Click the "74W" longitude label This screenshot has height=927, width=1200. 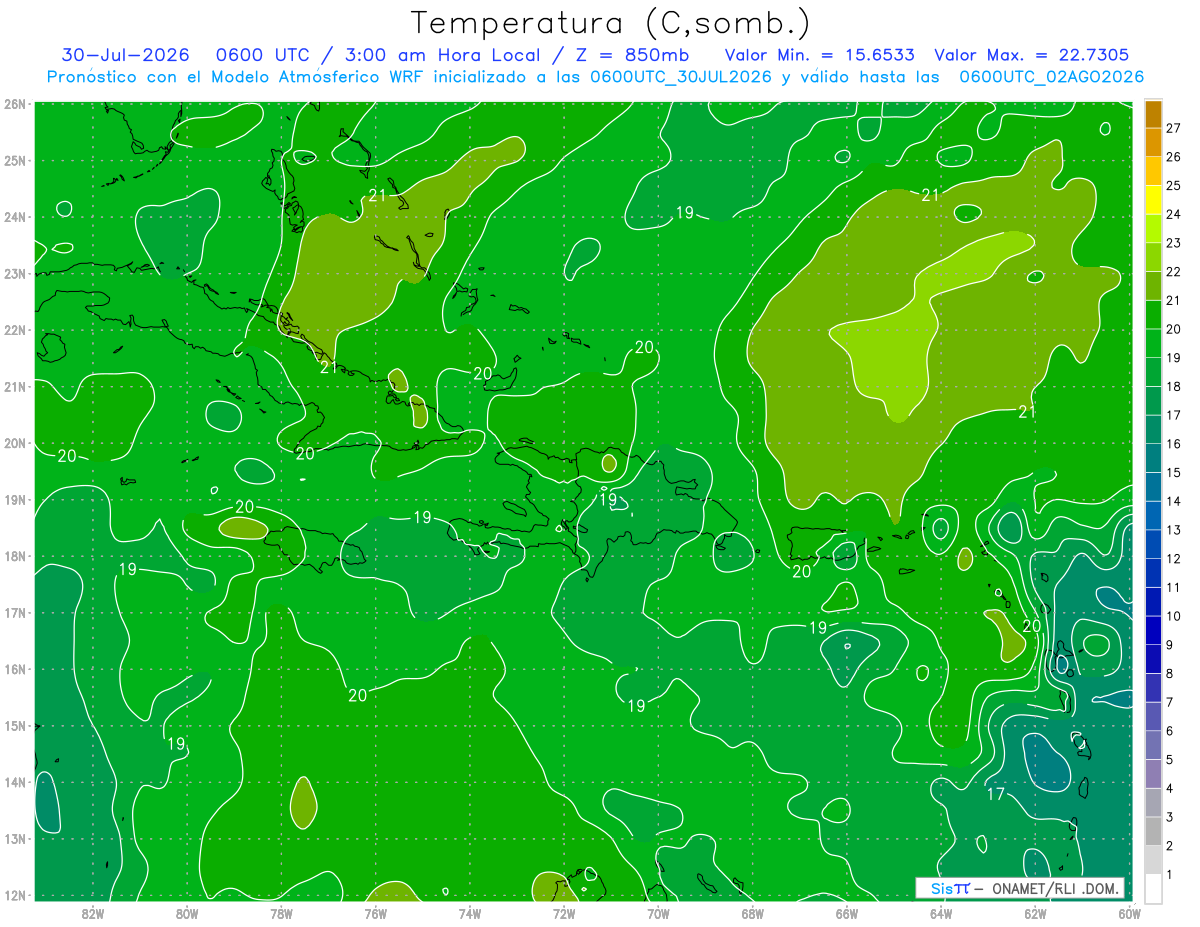point(469,913)
